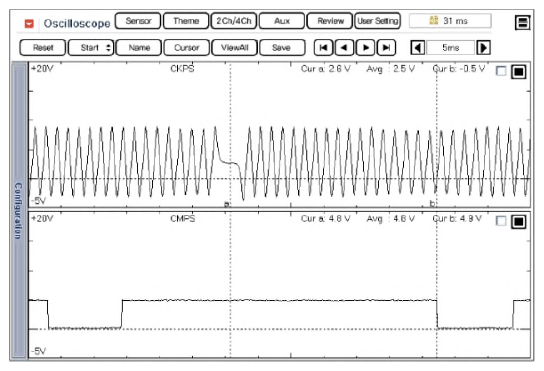Open the Theme options
Screen dimensions: 544x371
click(x=186, y=21)
